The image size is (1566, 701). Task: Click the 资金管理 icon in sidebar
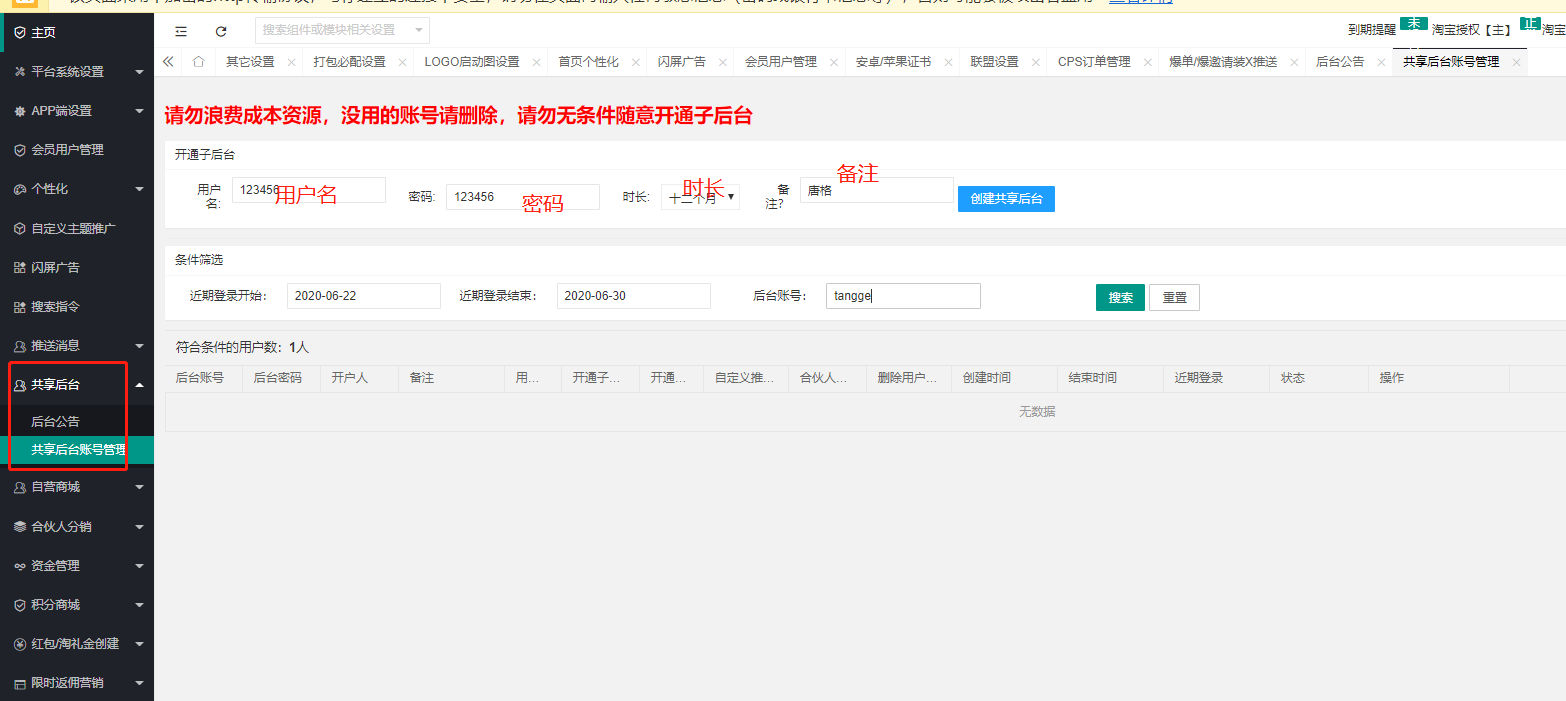(x=20, y=566)
